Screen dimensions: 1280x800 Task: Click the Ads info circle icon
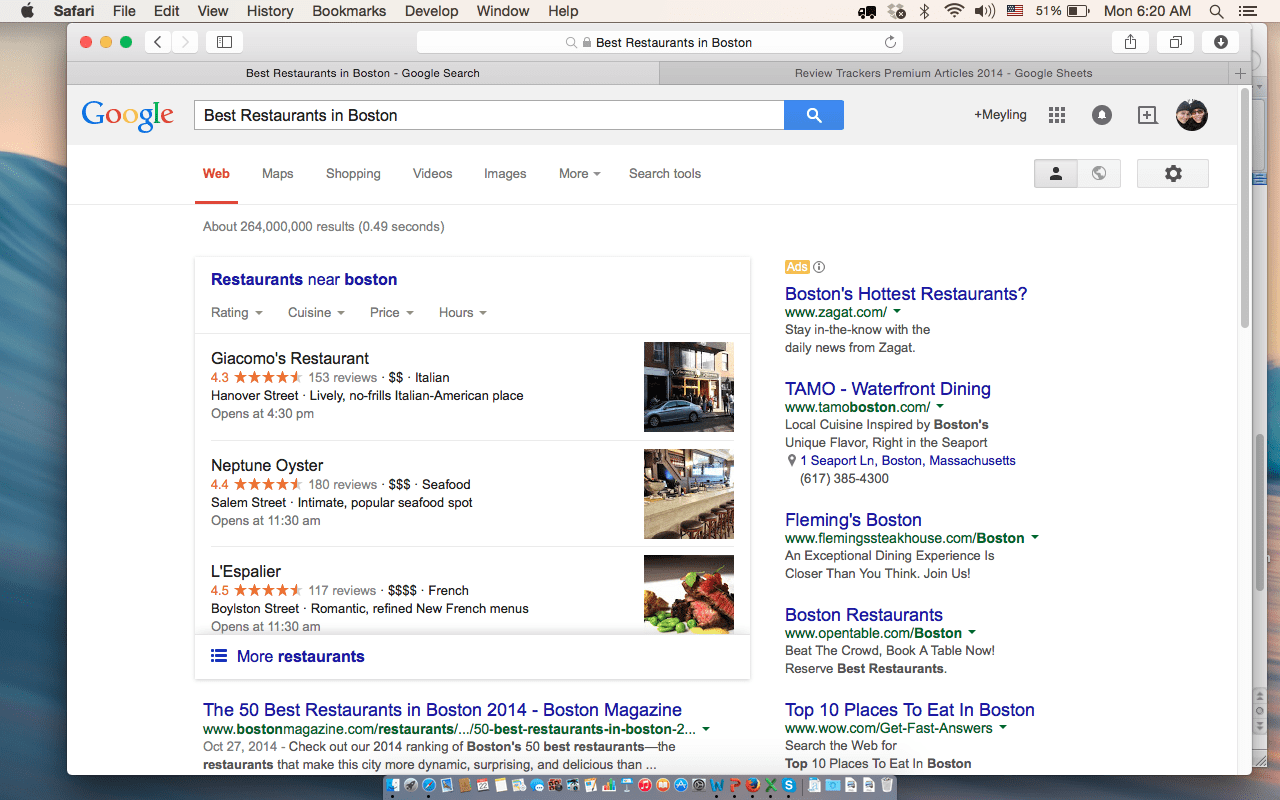819,267
